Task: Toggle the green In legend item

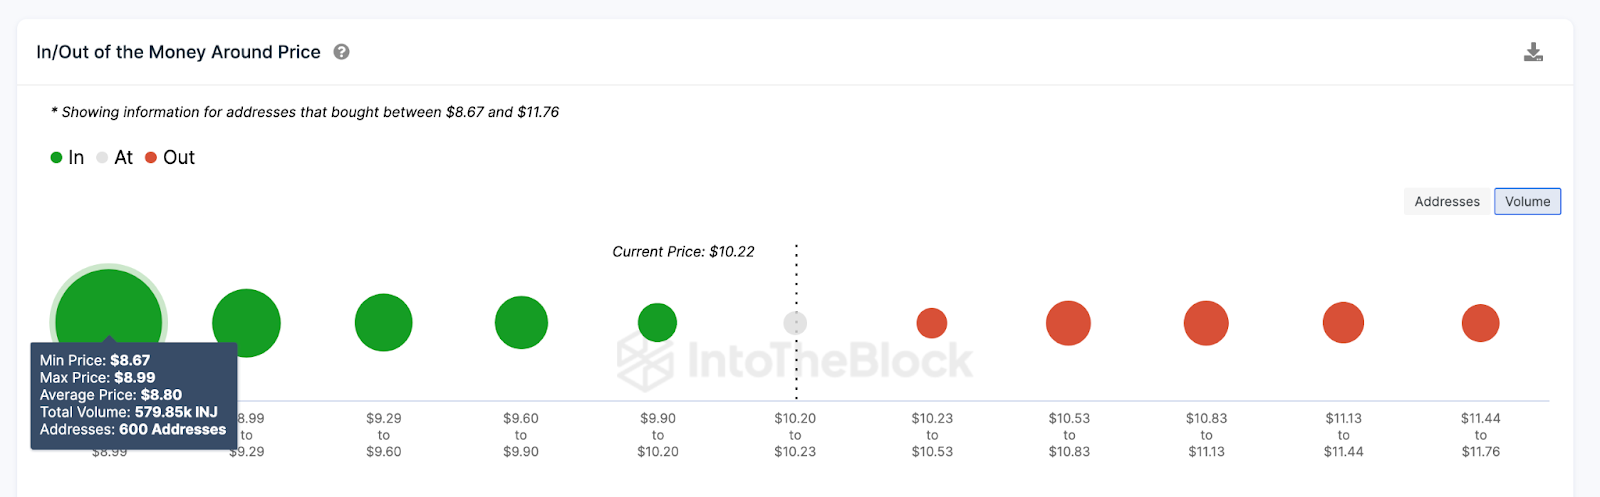Action: (67, 158)
